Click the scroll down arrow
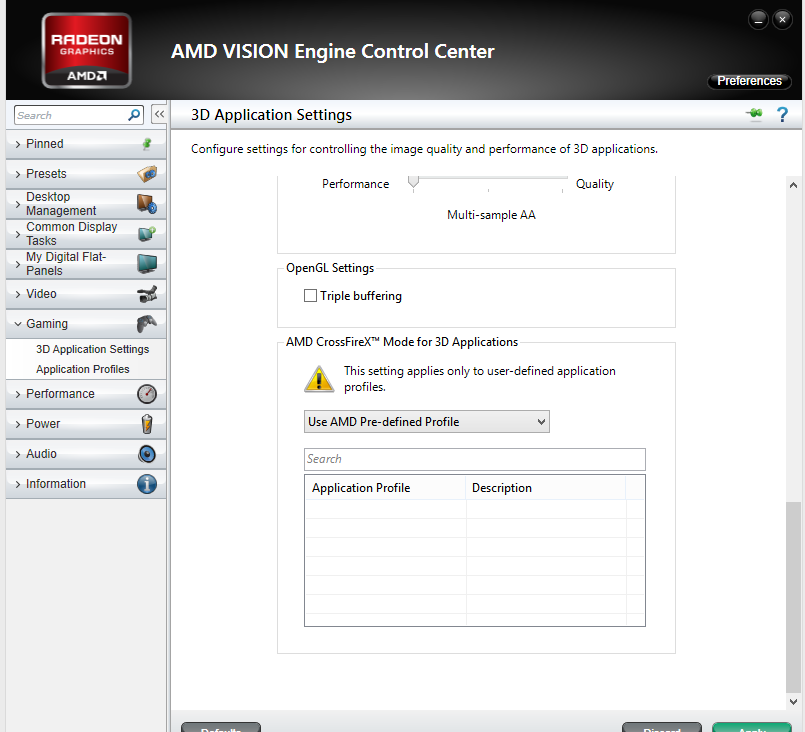Viewport: 805px width, 732px height. click(793, 702)
